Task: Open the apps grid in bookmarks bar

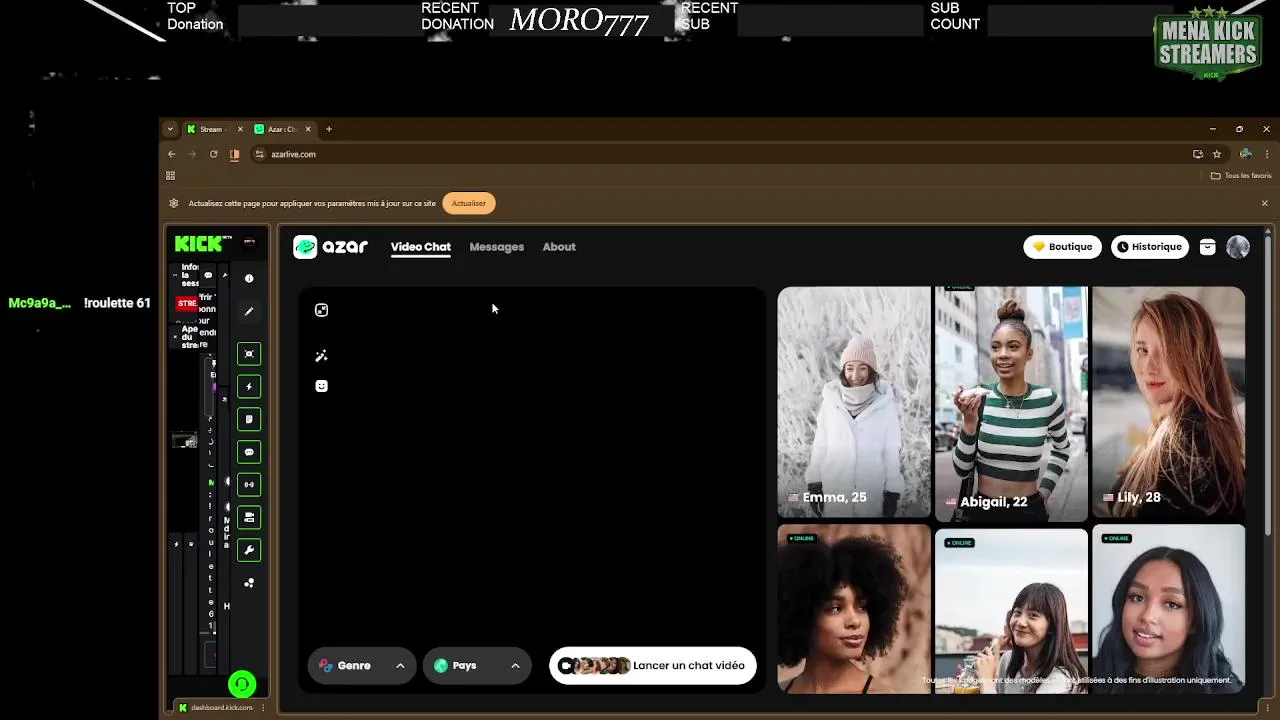Action: click(170, 176)
